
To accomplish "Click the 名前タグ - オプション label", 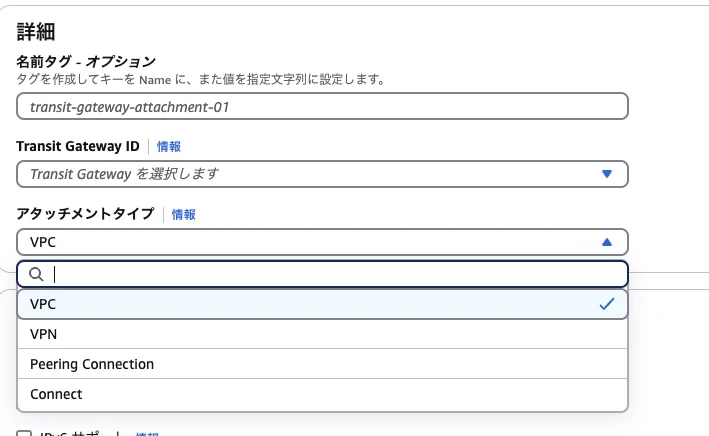I will click(86, 61).
